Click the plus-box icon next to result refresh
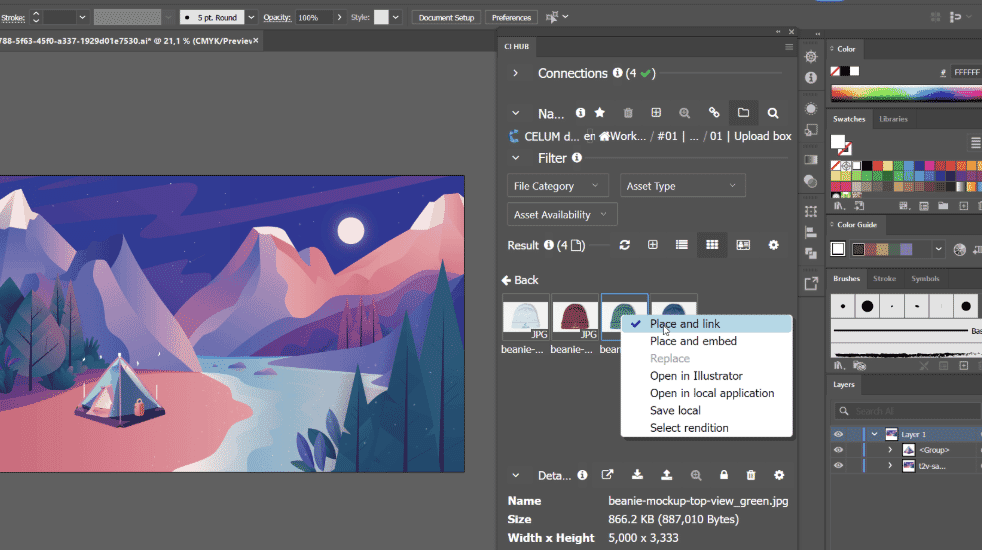Viewport: 982px width, 550px height. coord(653,245)
